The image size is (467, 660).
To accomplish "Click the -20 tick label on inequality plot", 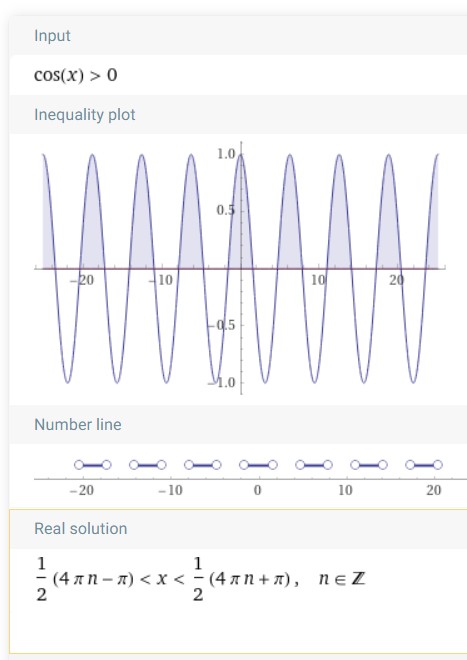I will point(82,280).
